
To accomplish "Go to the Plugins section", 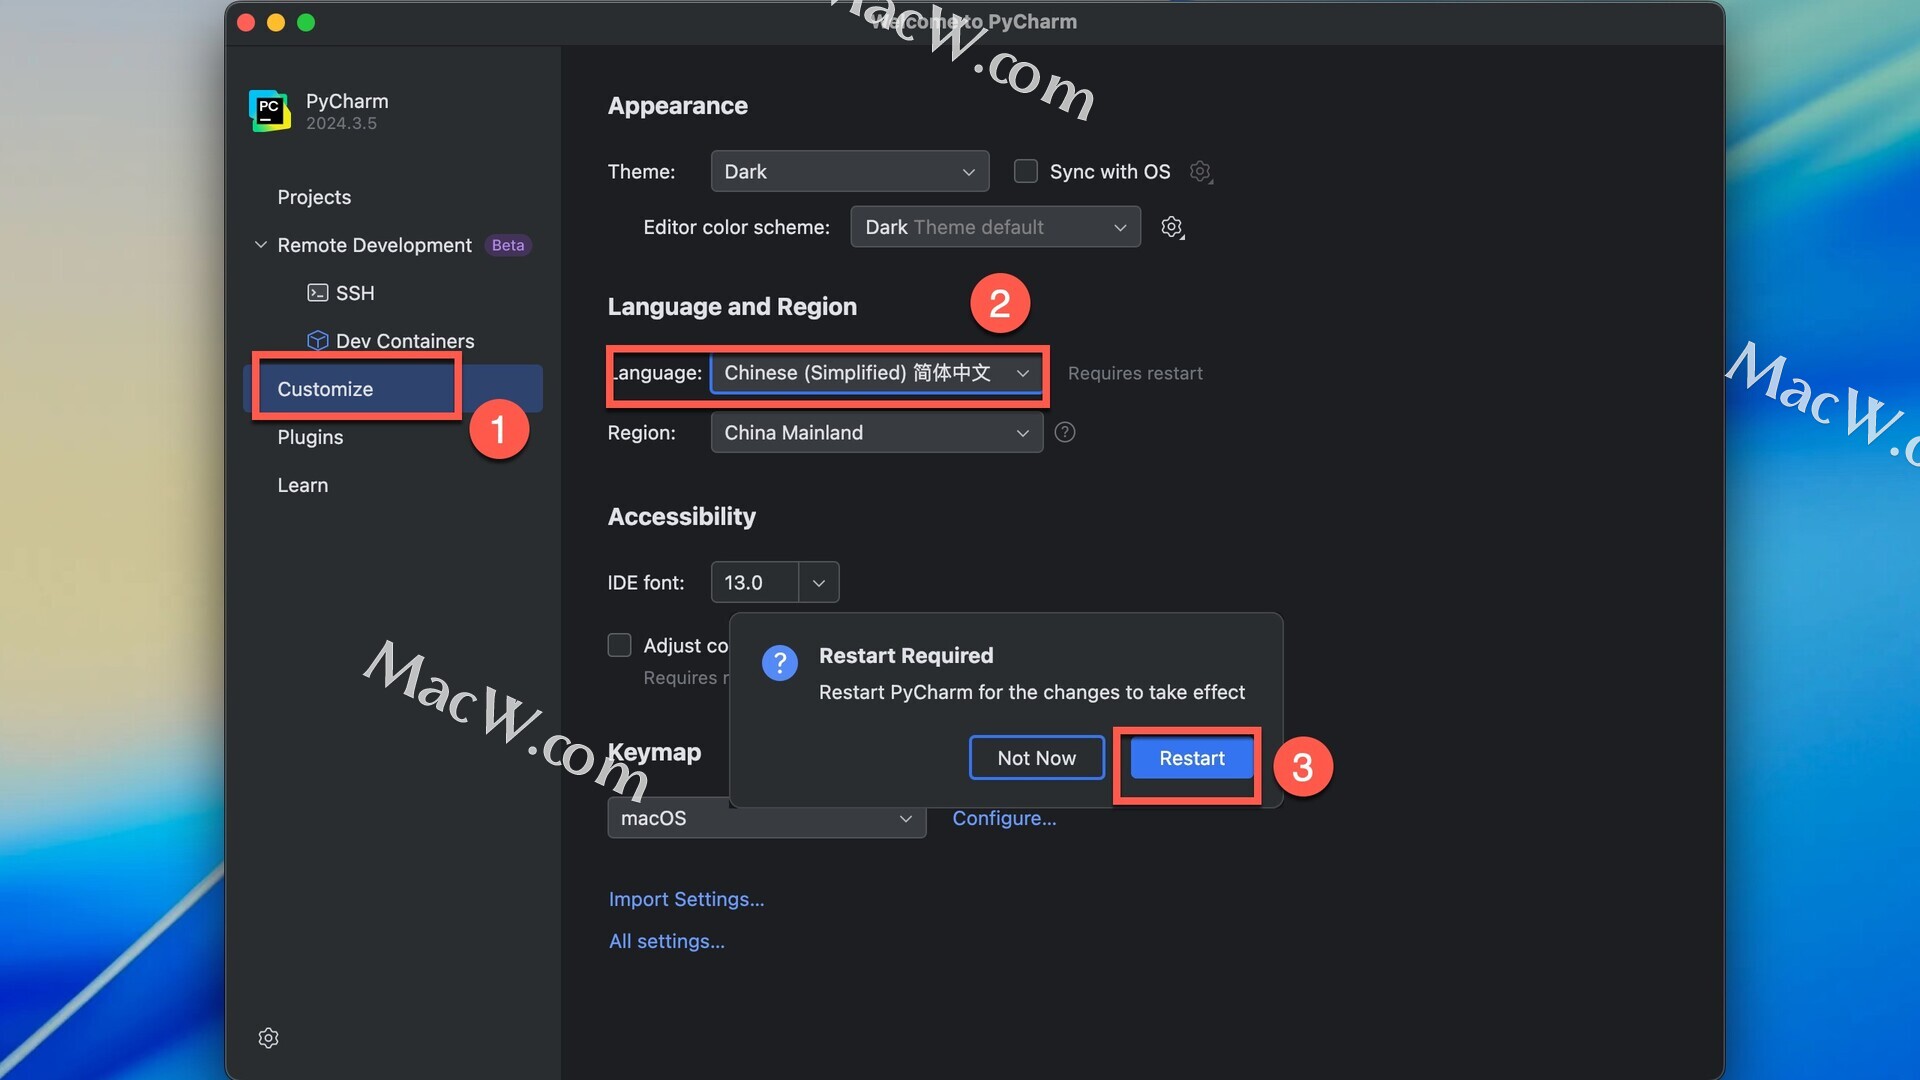I will (x=310, y=437).
